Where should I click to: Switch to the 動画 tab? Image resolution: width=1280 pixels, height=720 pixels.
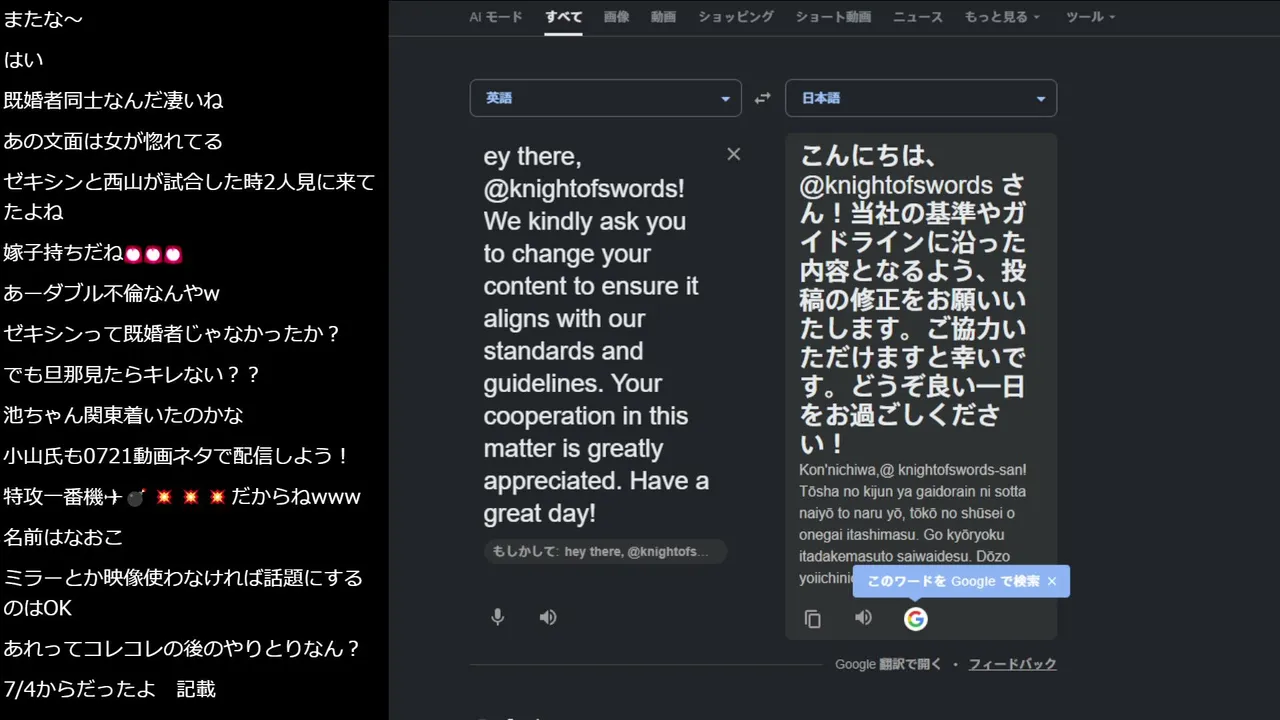663,17
